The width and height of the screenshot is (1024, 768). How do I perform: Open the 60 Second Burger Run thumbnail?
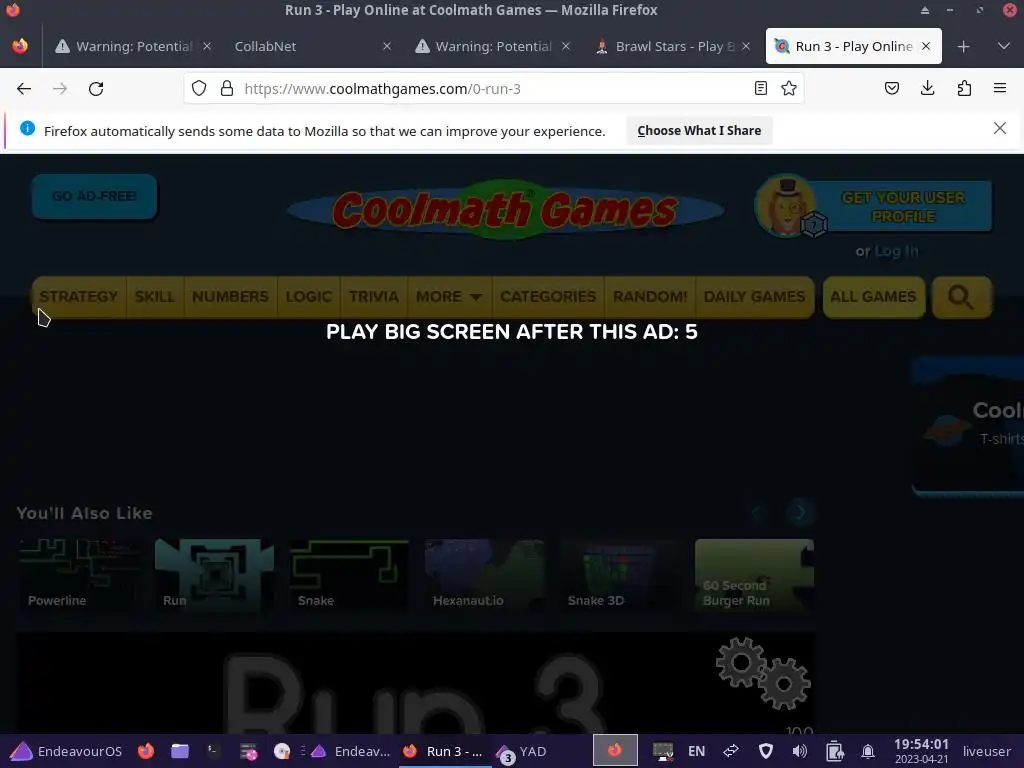click(x=754, y=575)
